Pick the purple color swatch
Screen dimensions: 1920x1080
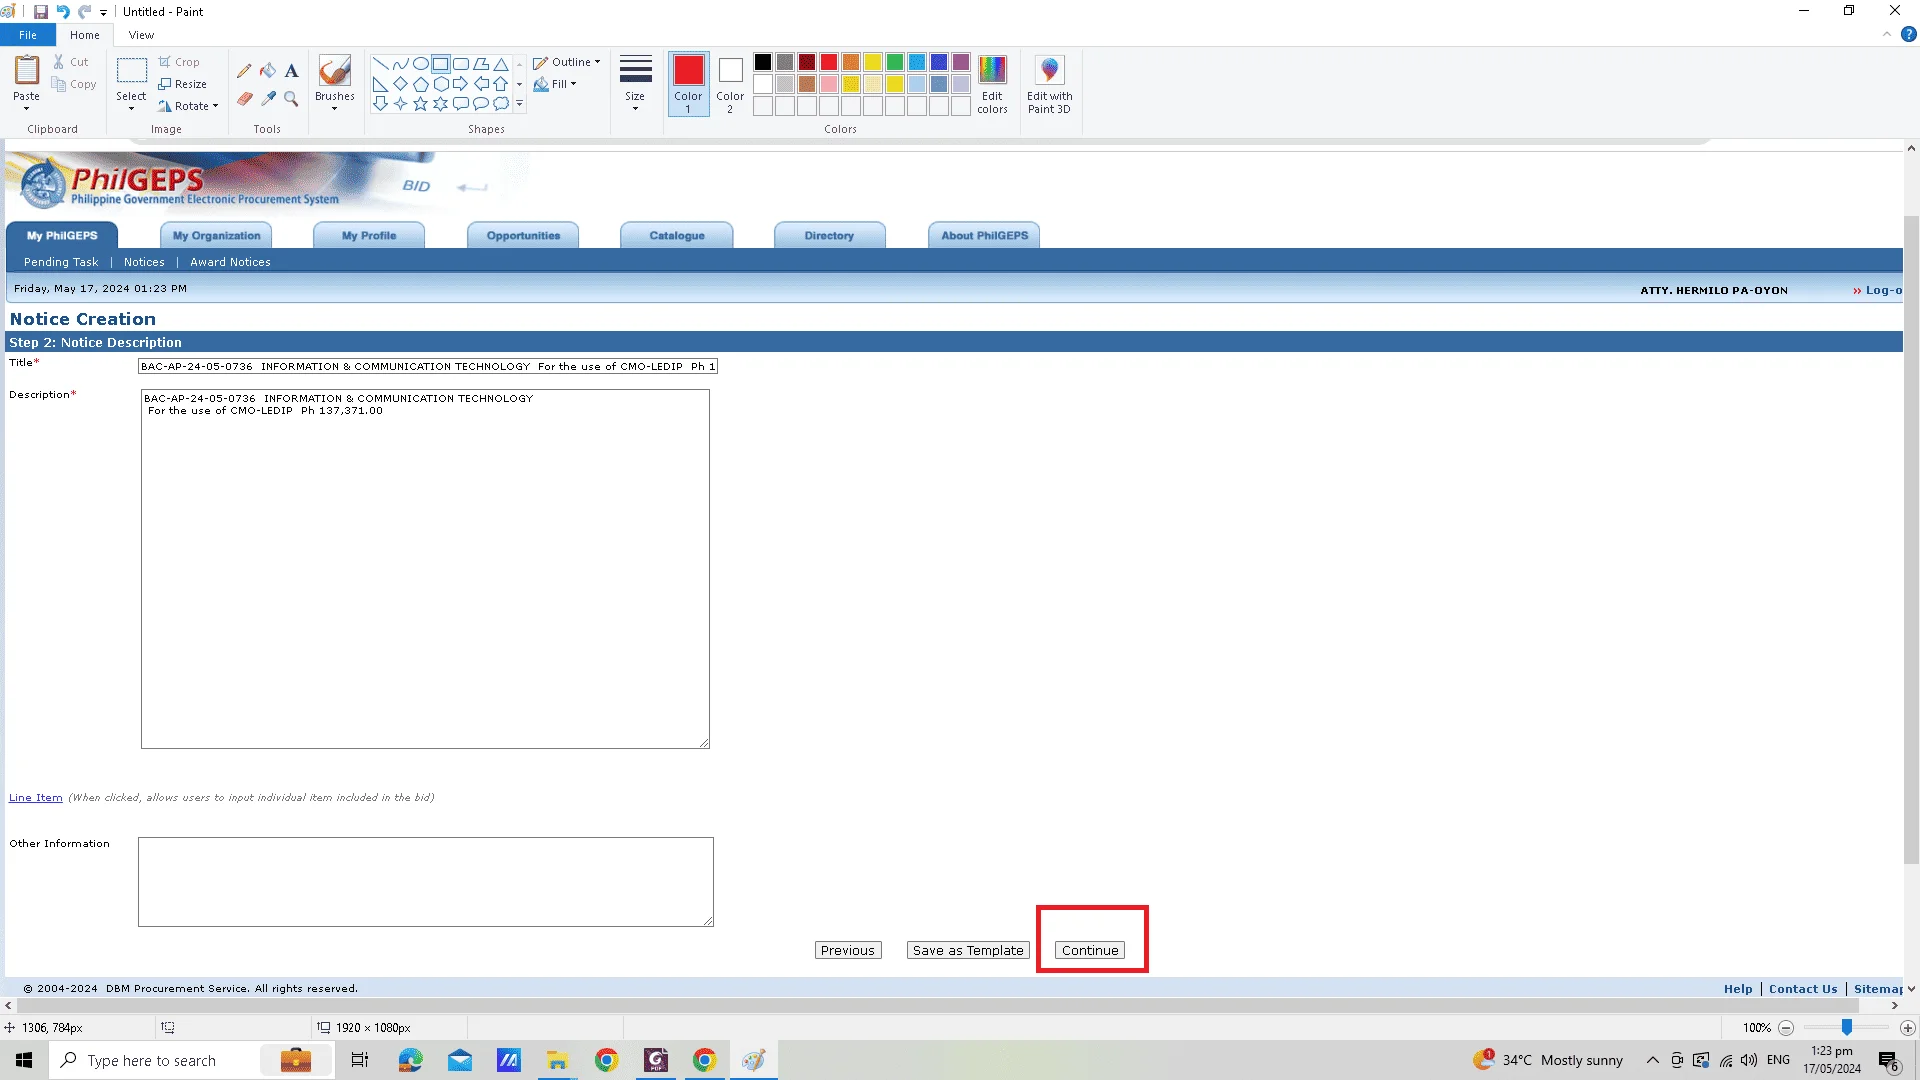(x=961, y=62)
